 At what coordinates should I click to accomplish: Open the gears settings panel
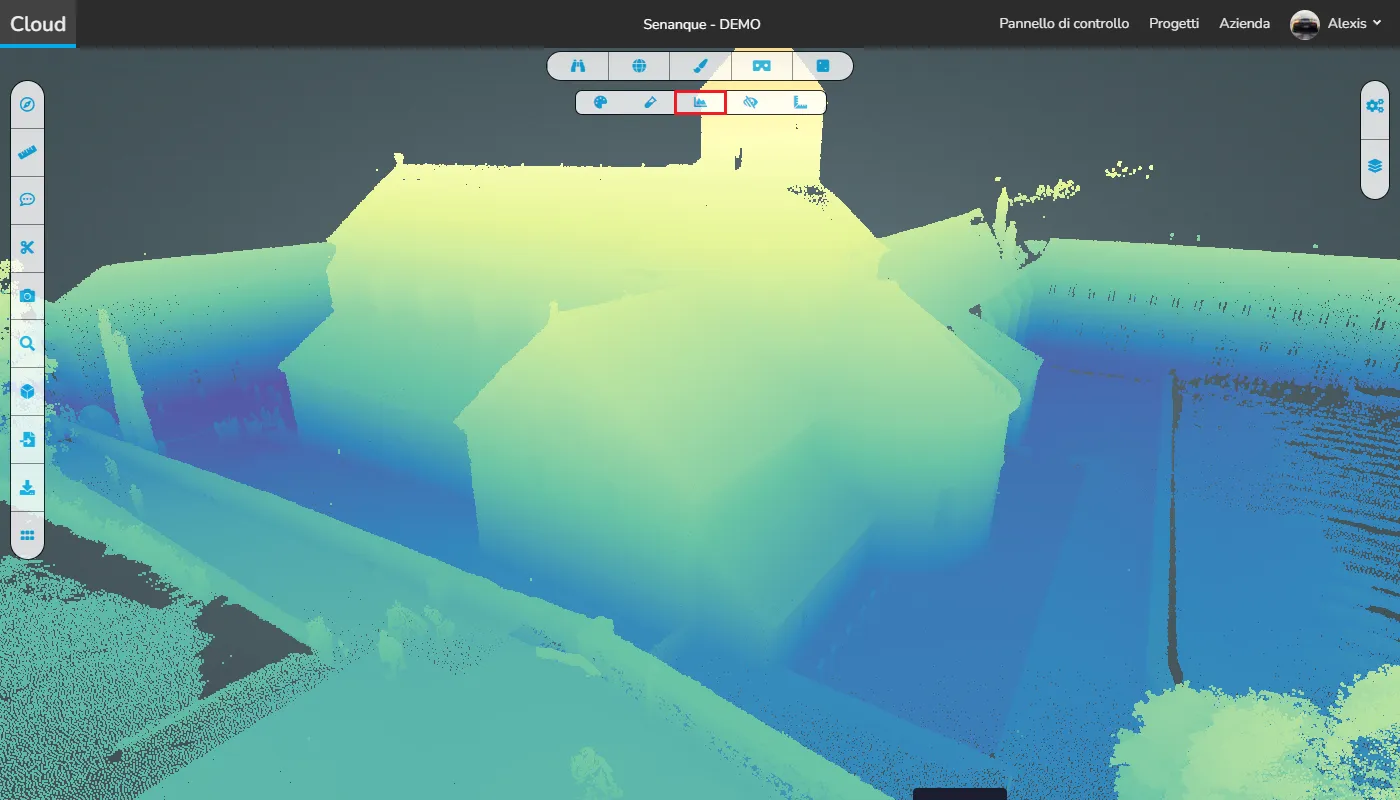1375,105
